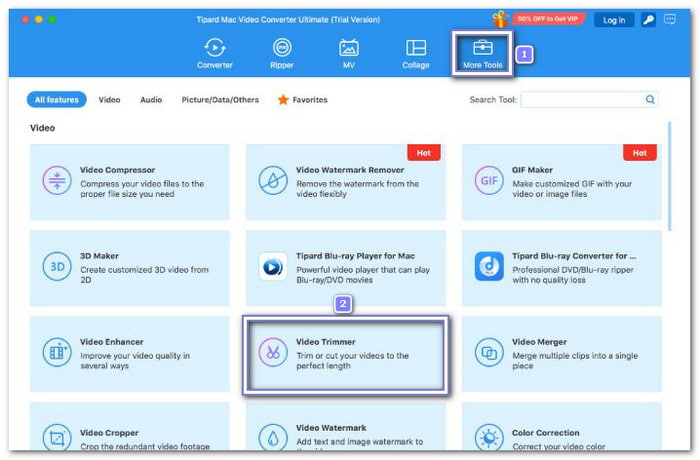700x460 pixels.
Task: Click the Tipard Blu-ray Player icon
Action: [x=273, y=266]
